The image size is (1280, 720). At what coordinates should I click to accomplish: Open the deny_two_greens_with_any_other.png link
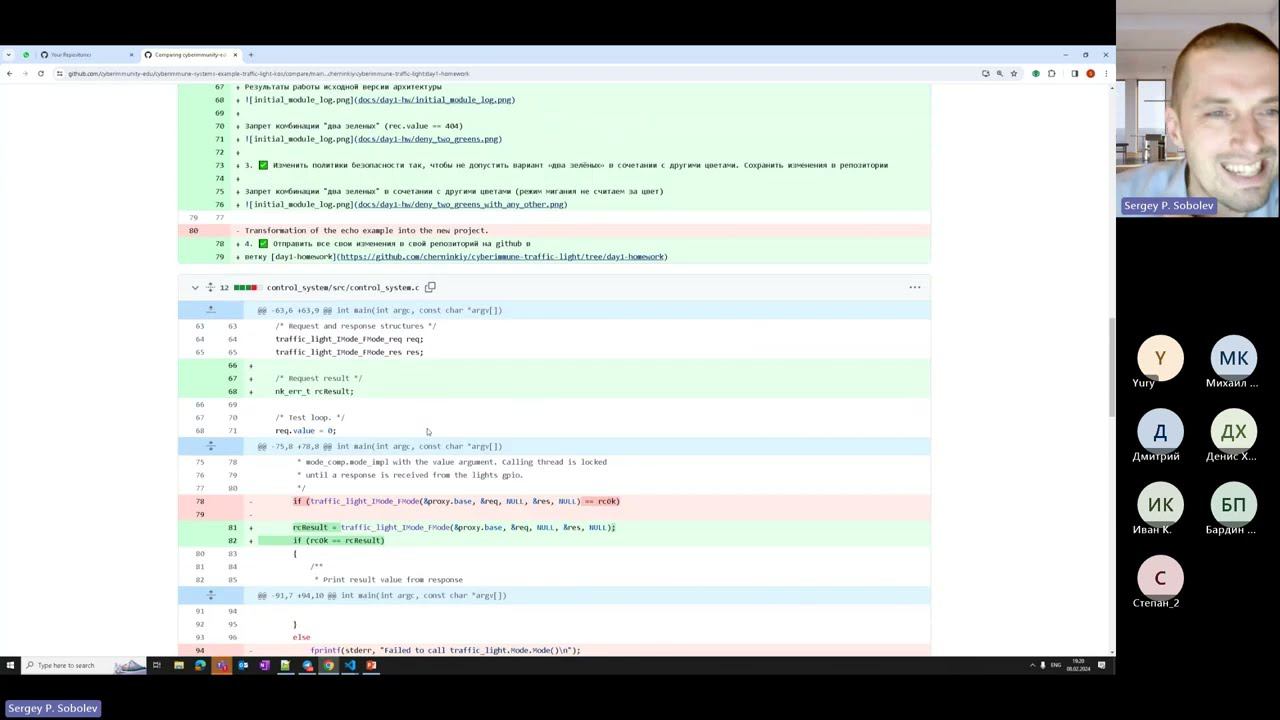pos(461,204)
